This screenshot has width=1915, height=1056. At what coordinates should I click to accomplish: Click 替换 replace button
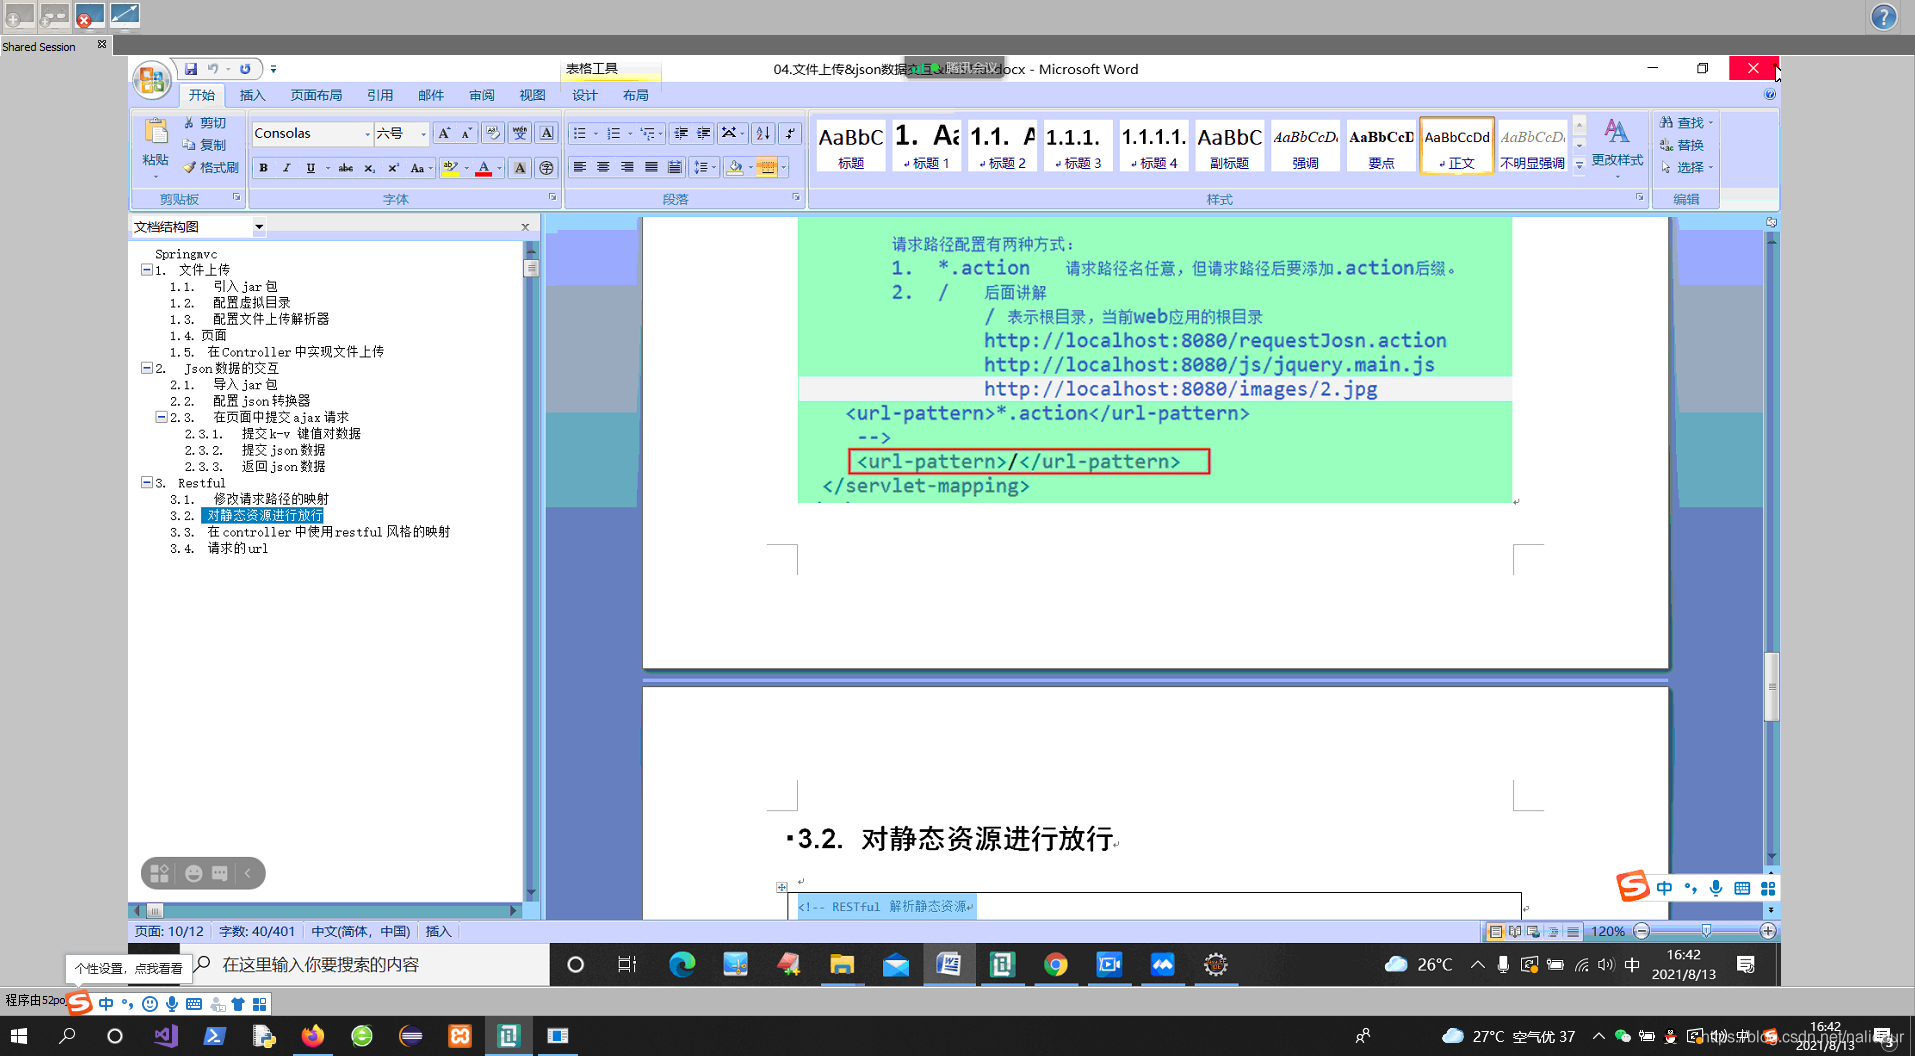coord(1683,145)
